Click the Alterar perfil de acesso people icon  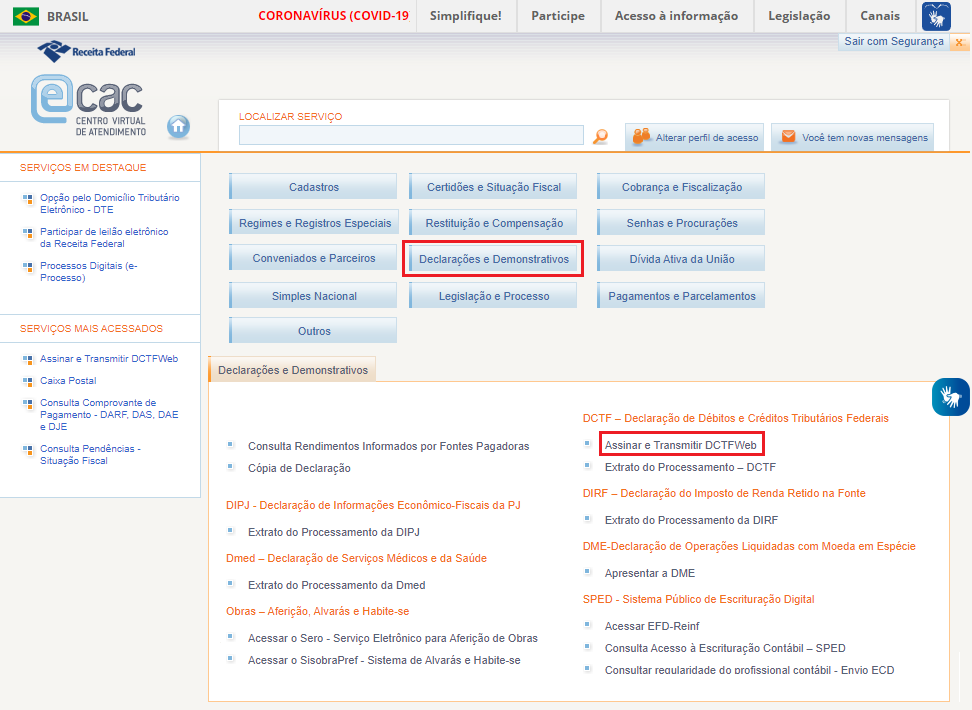(642, 136)
